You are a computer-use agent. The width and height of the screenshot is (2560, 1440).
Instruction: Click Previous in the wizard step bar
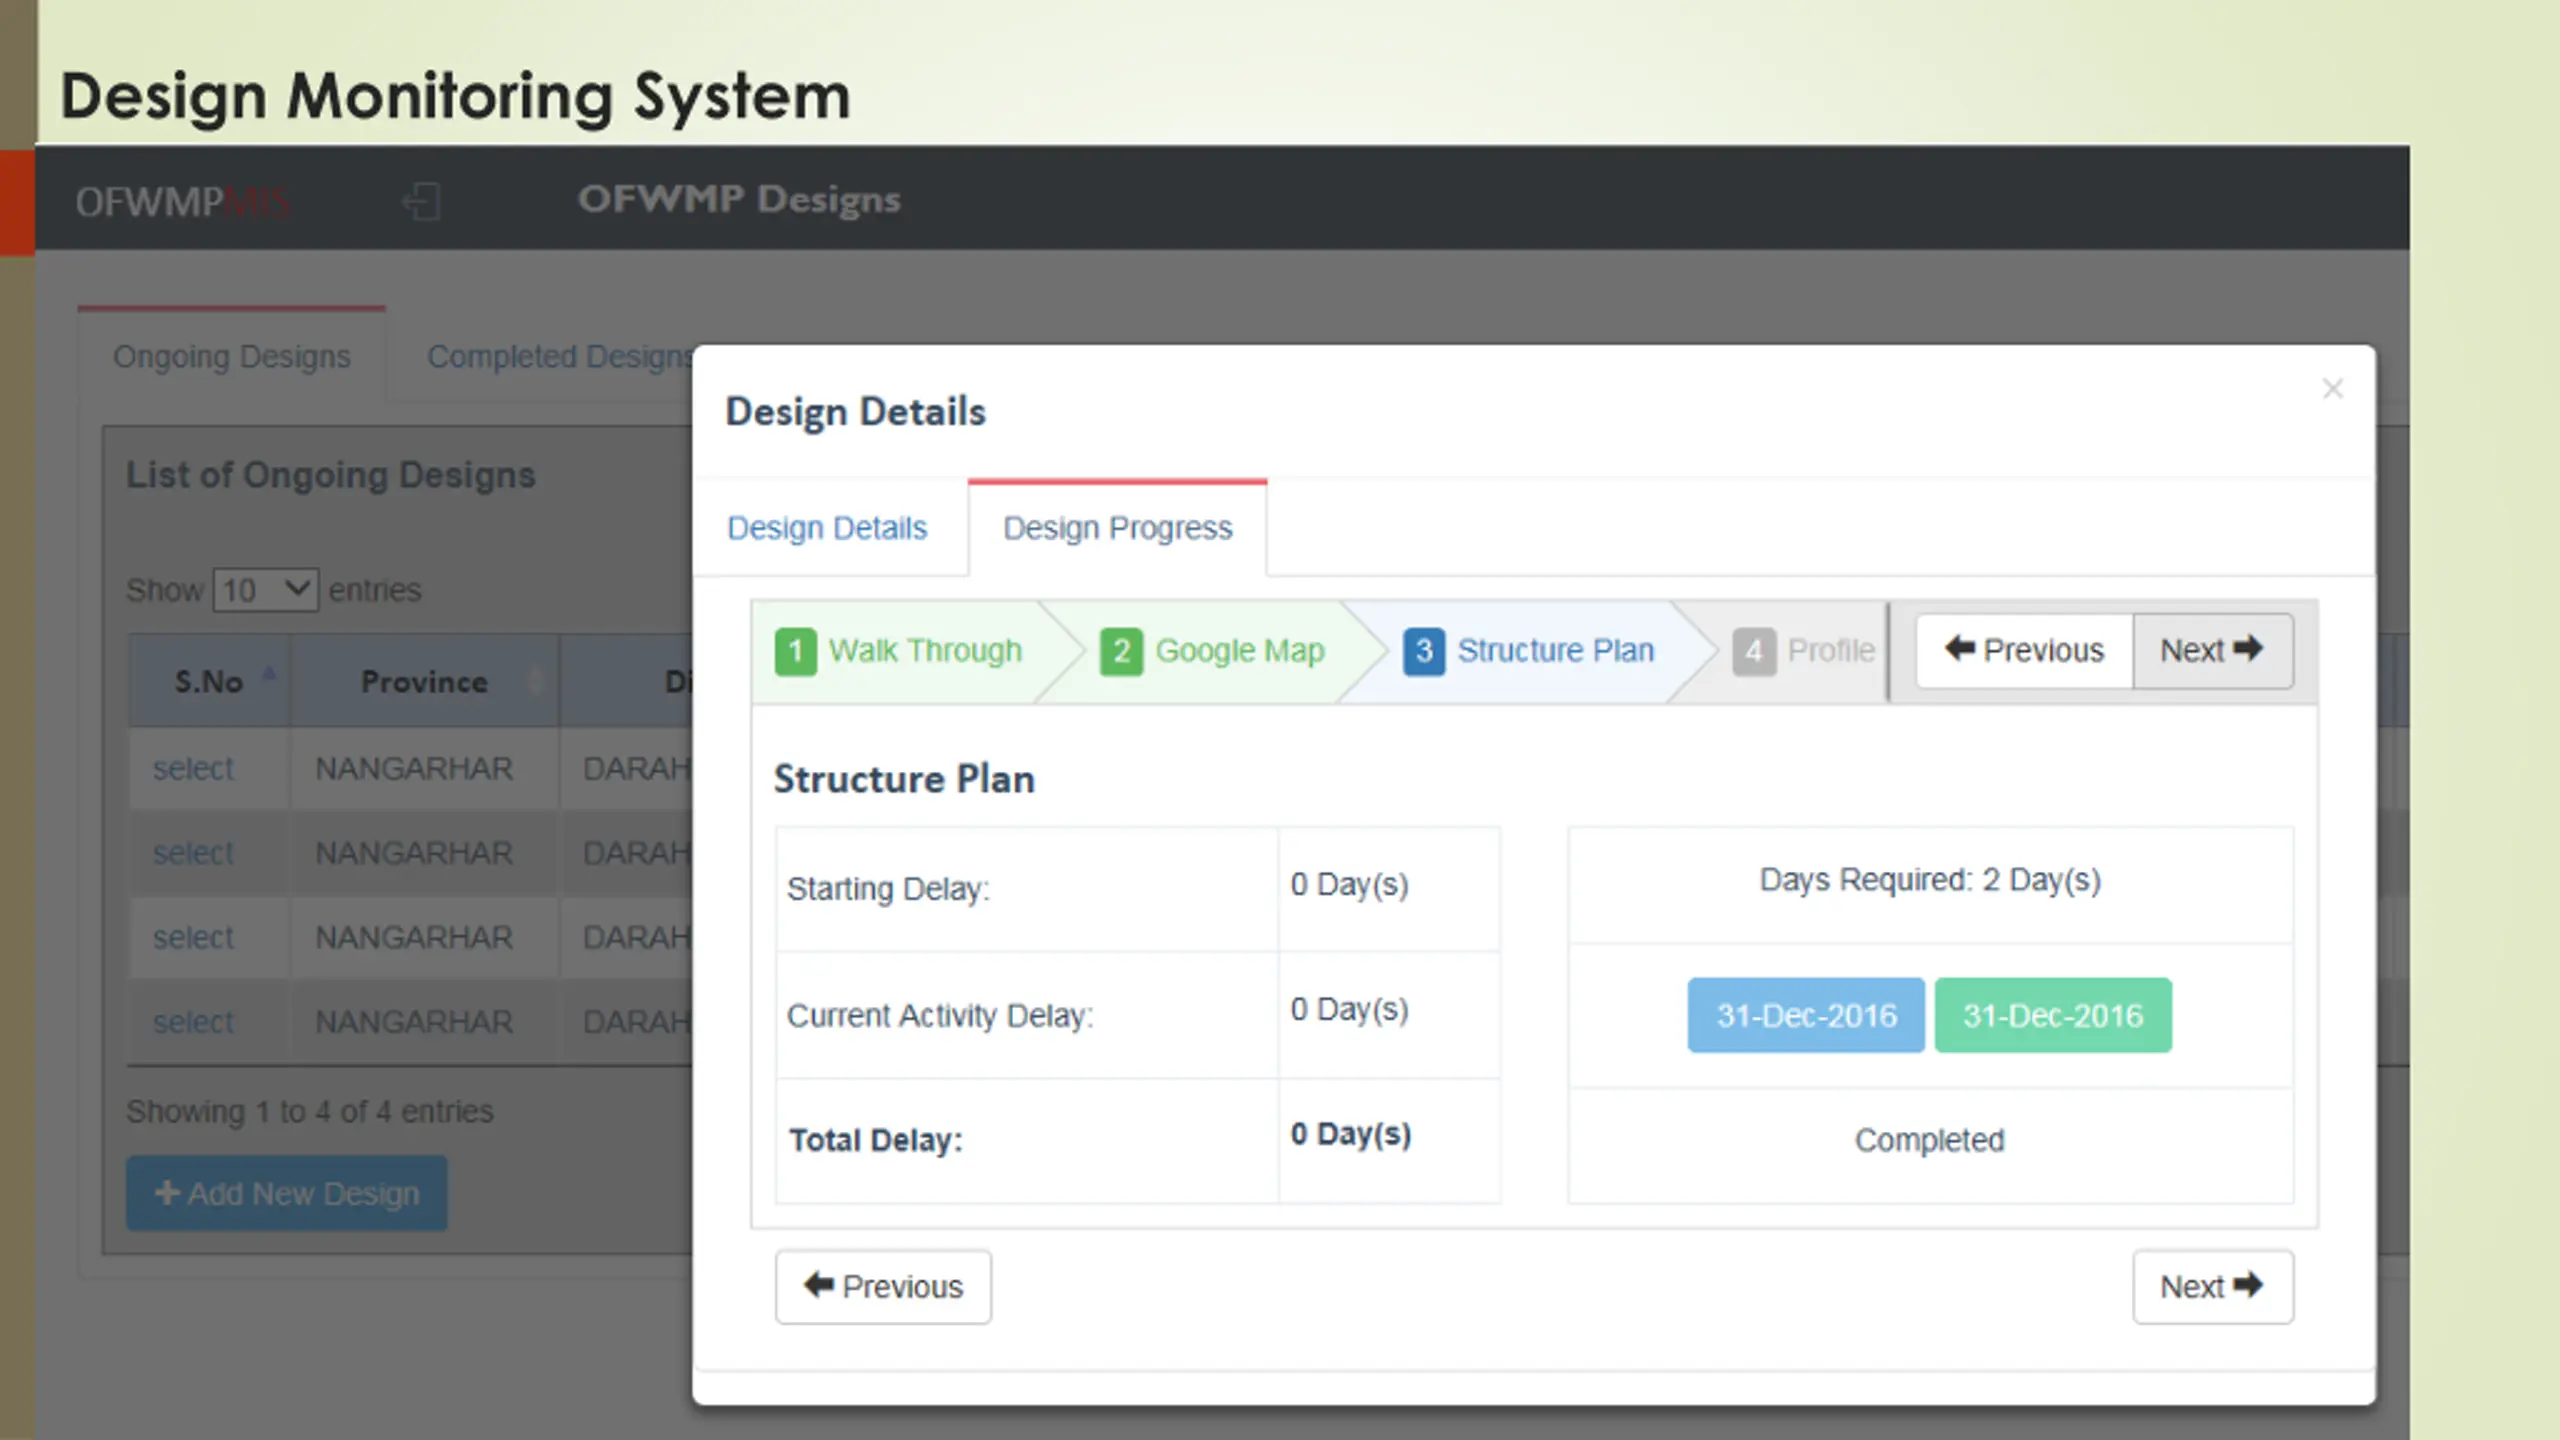2024,650
